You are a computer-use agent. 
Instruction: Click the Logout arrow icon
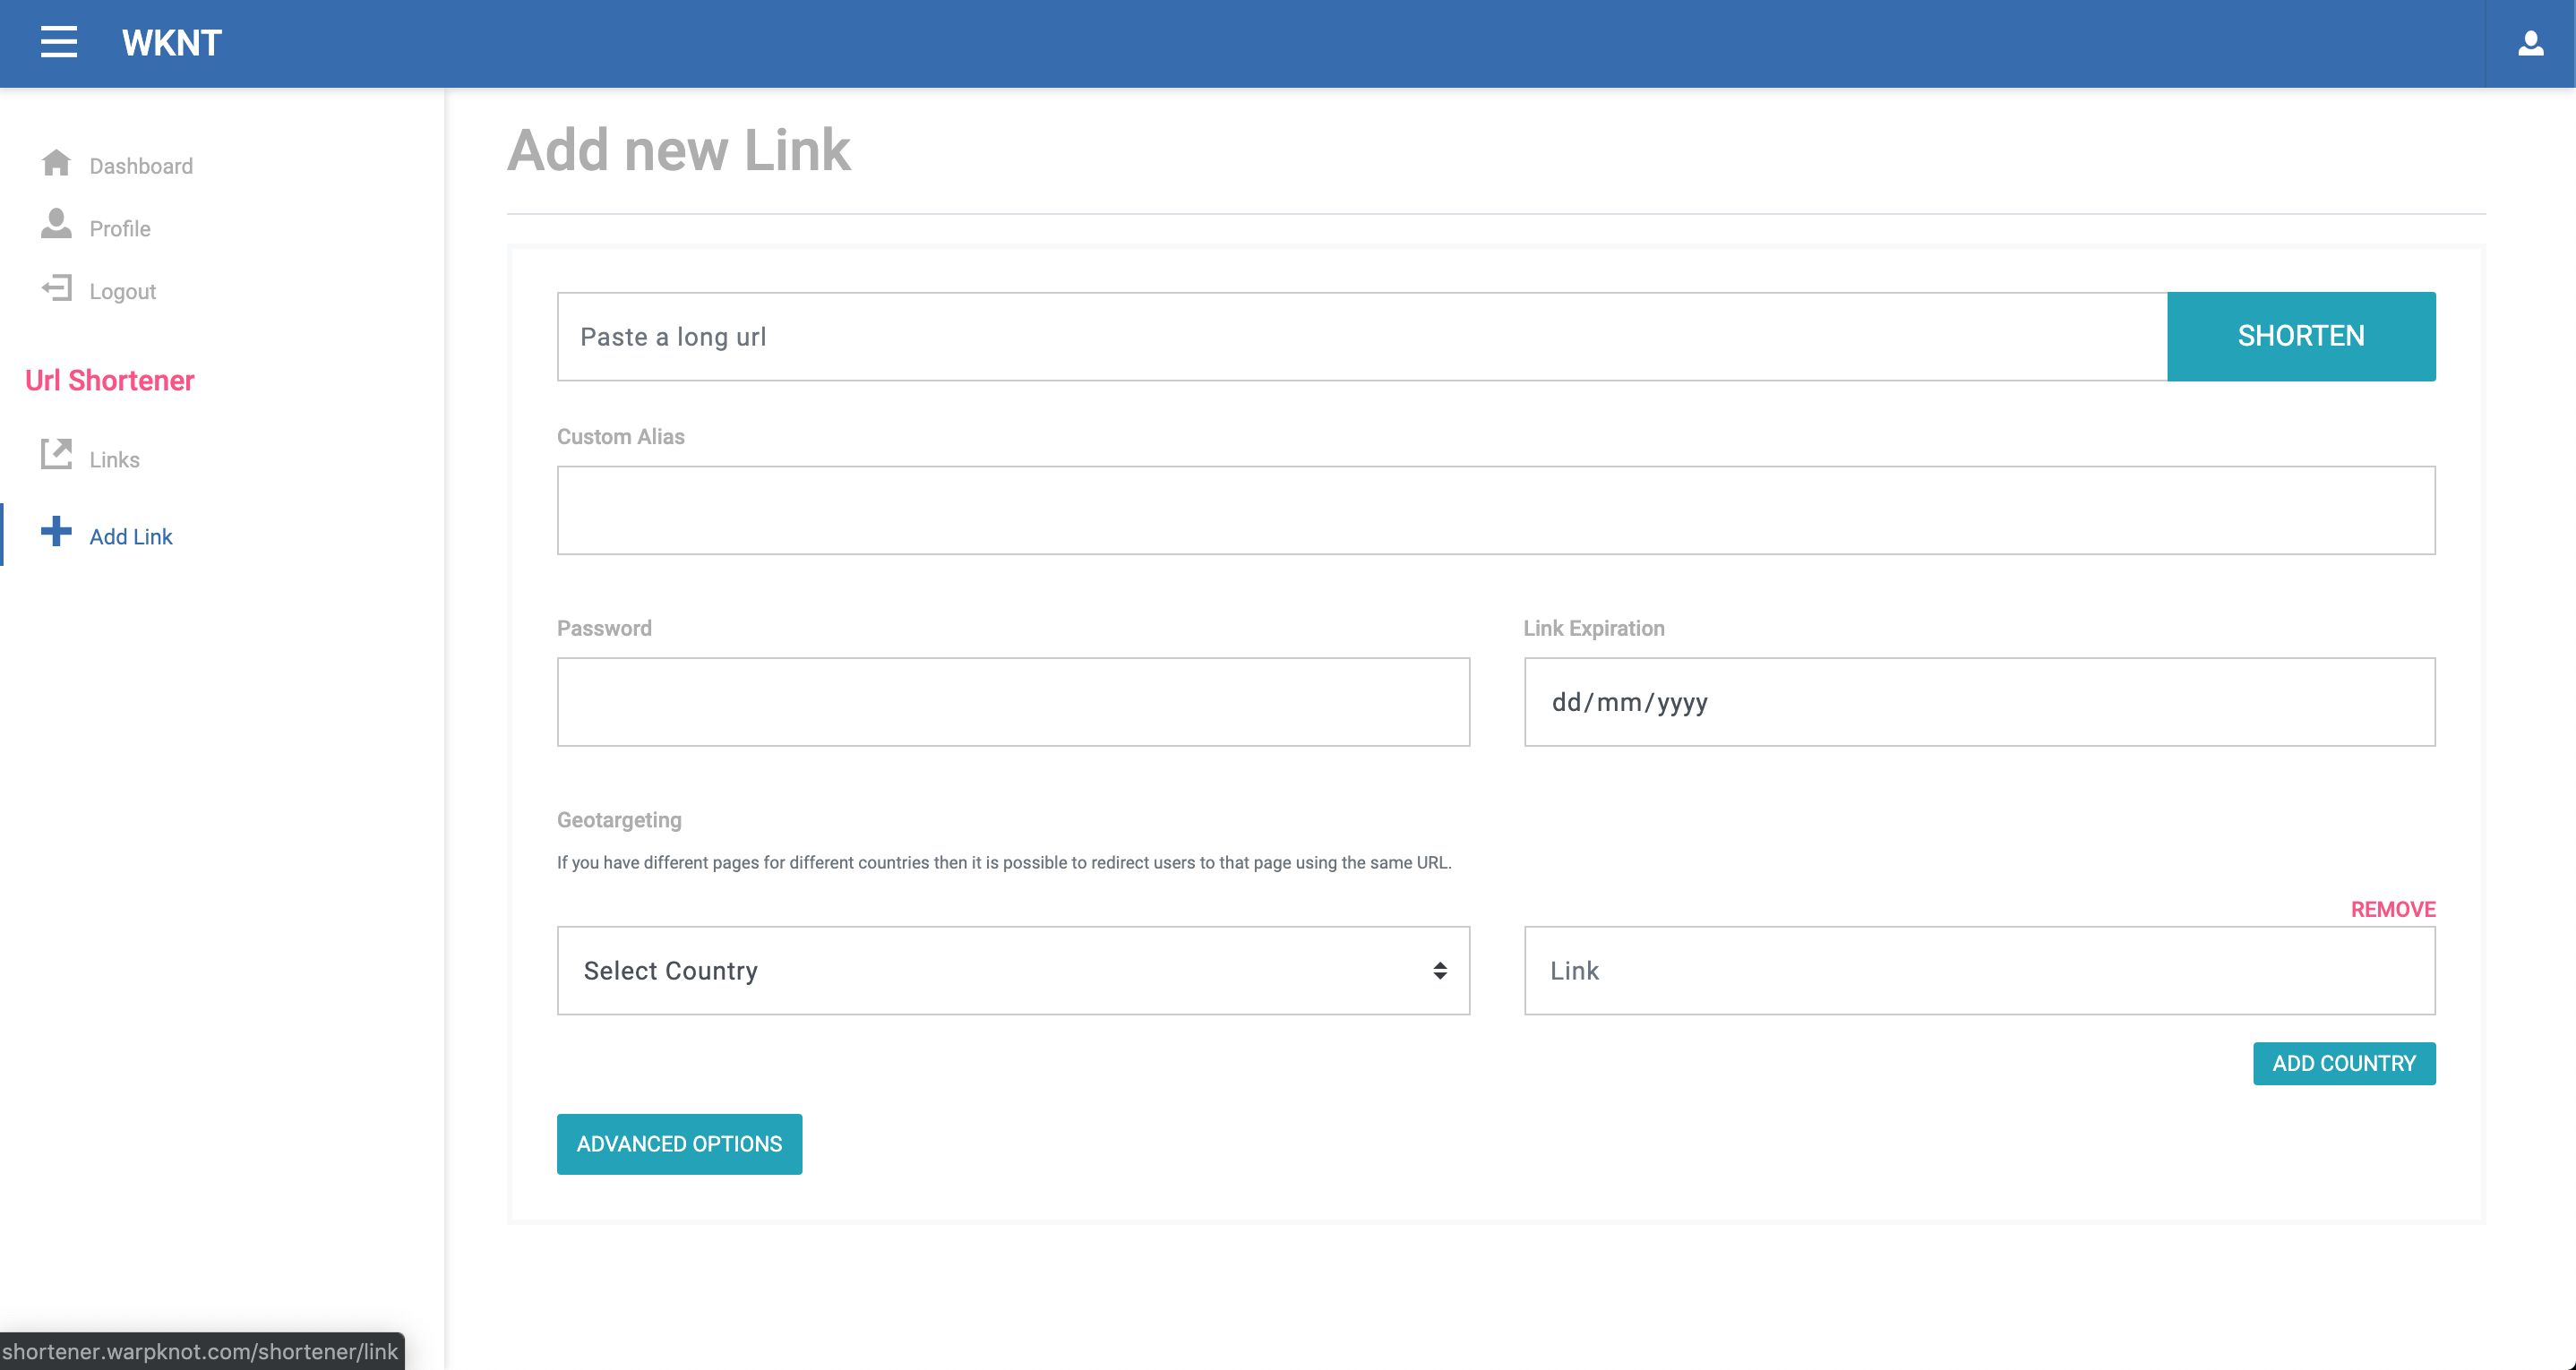(x=56, y=289)
